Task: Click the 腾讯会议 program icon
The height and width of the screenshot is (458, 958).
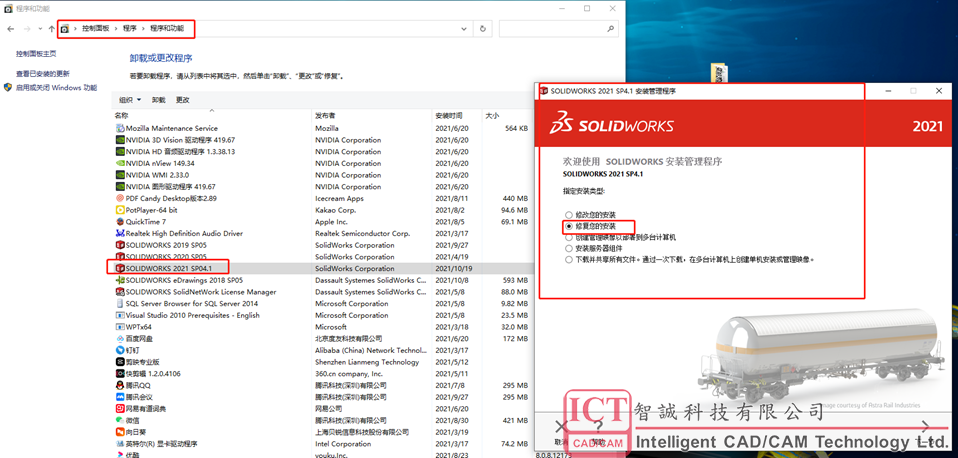Action: 120,397
